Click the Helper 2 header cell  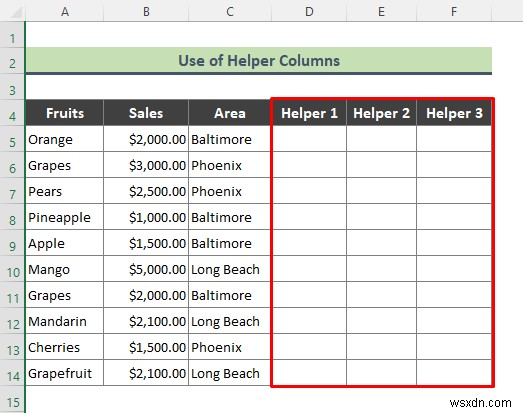click(382, 113)
